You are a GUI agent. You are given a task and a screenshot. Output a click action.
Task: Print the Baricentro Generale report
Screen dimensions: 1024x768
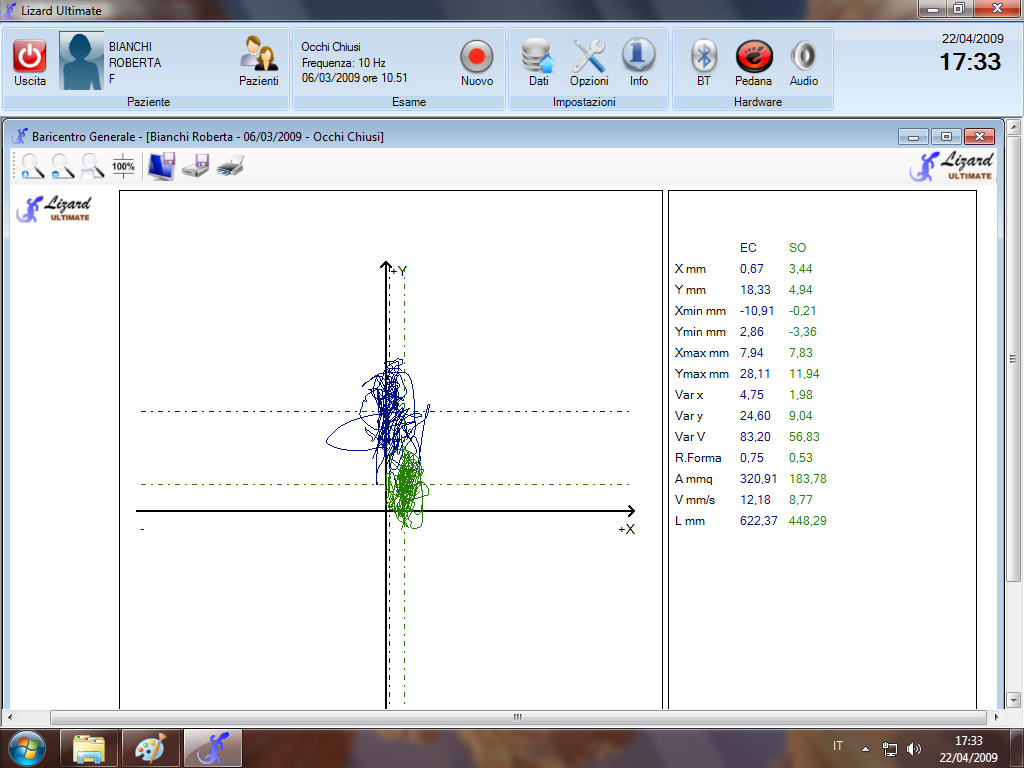pyautogui.click(x=230, y=166)
